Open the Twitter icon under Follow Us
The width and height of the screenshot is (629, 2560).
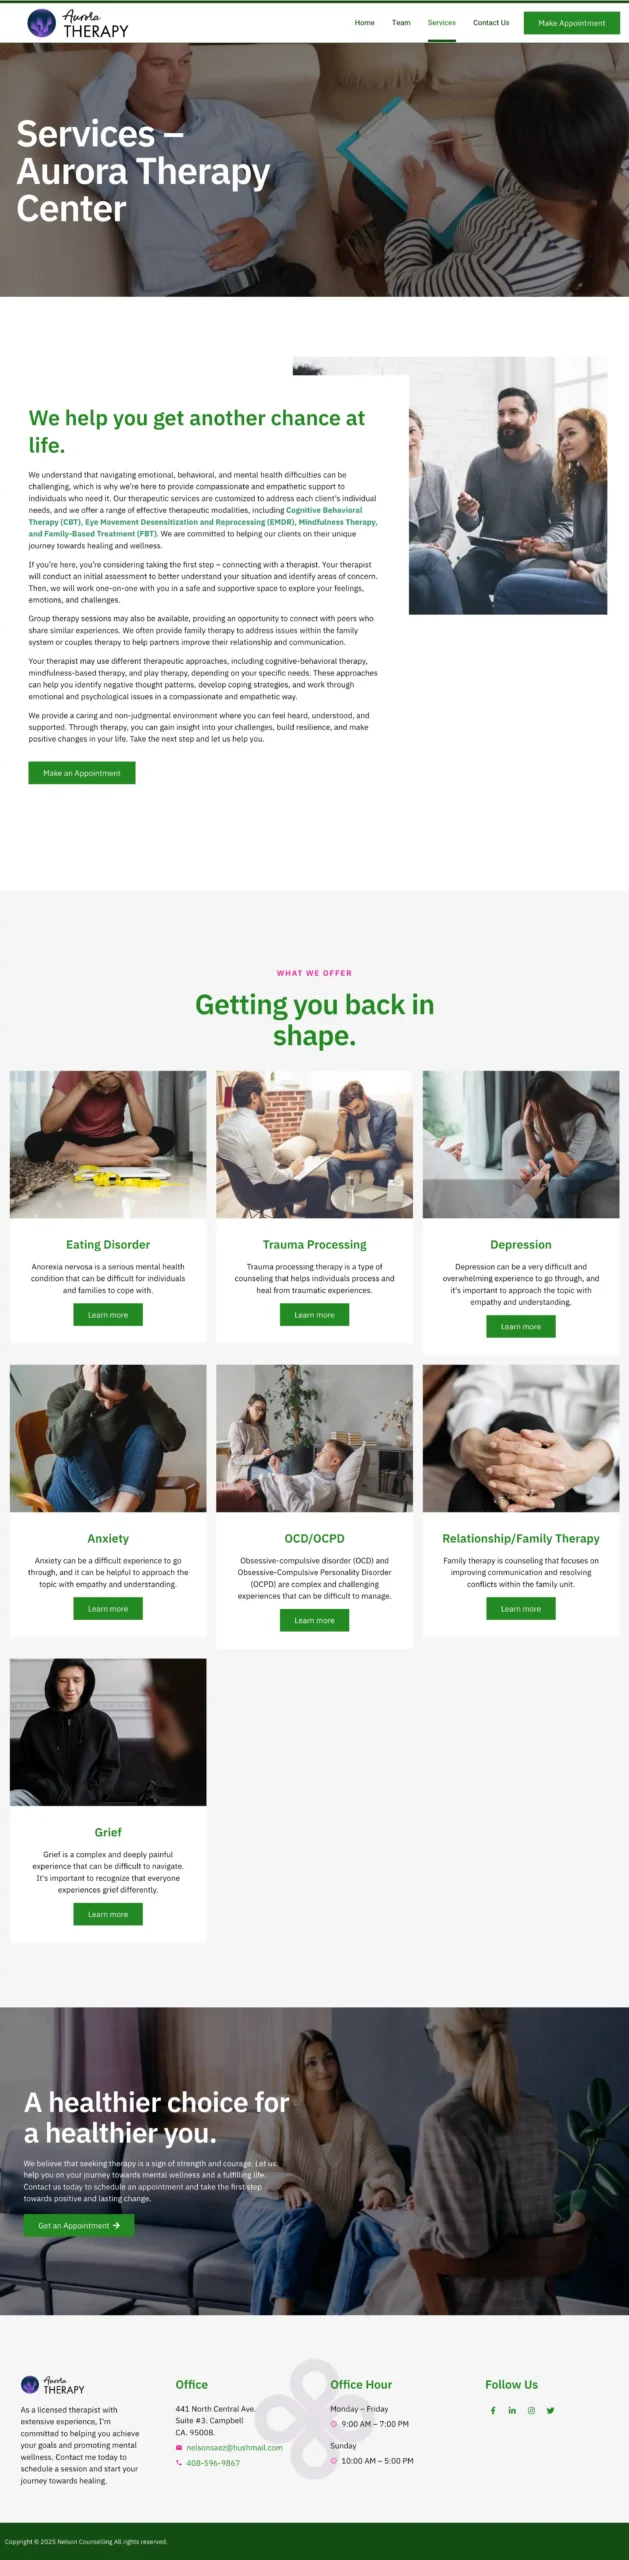[x=550, y=2410]
